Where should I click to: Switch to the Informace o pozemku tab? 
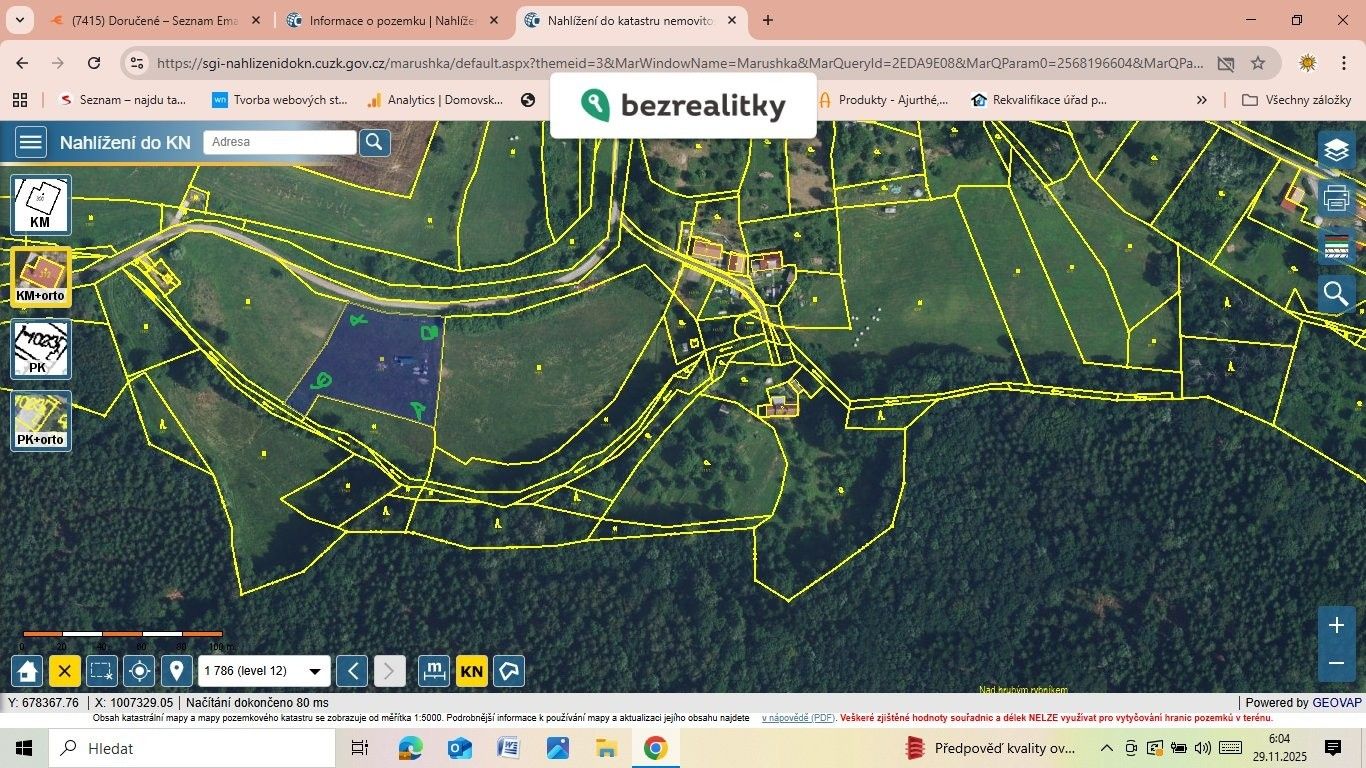click(x=390, y=20)
